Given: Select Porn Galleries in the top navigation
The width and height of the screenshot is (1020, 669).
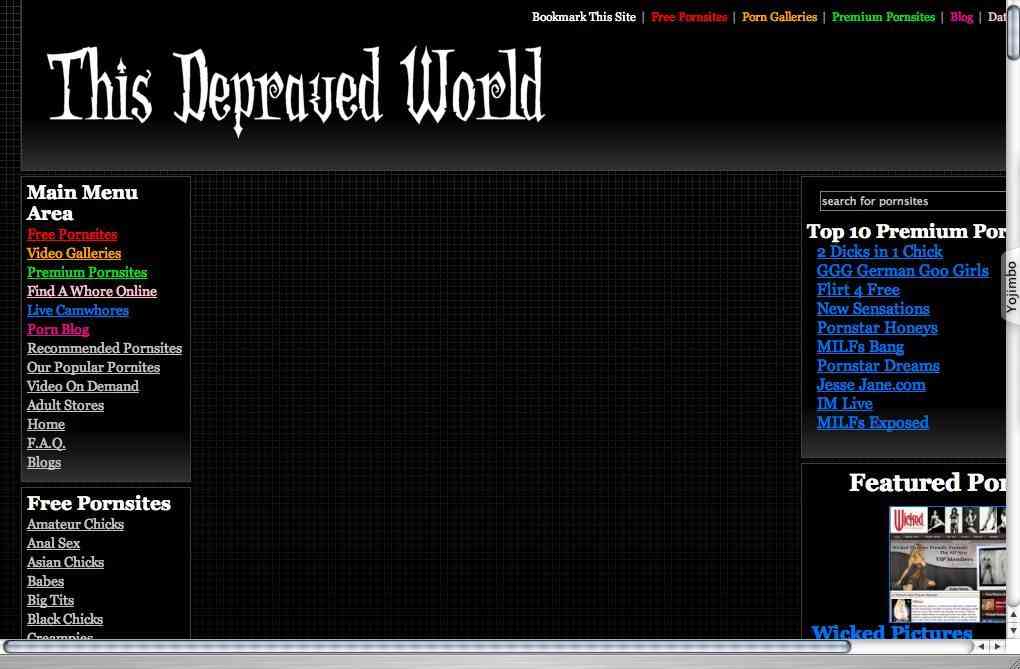Looking at the screenshot, I should point(779,17).
